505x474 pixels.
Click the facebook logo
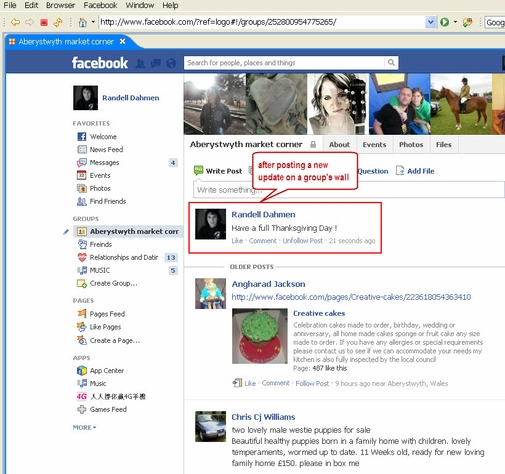tap(100, 63)
